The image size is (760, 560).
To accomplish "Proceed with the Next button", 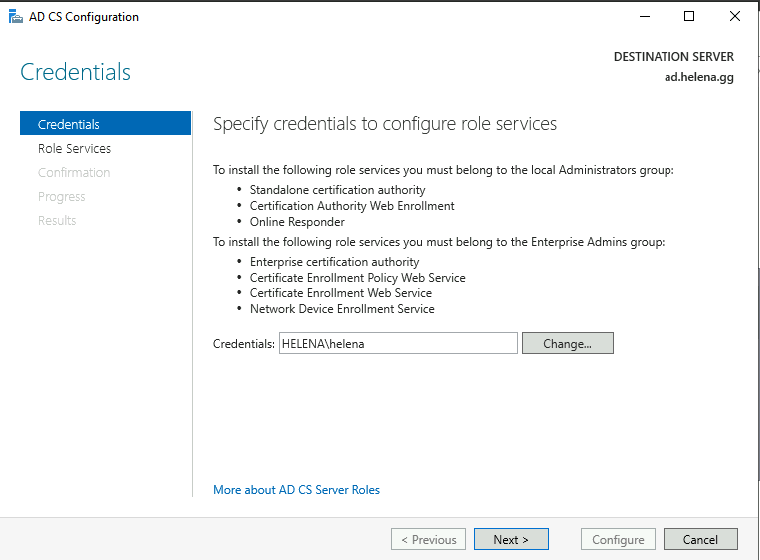I will click(x=511, y=540).
